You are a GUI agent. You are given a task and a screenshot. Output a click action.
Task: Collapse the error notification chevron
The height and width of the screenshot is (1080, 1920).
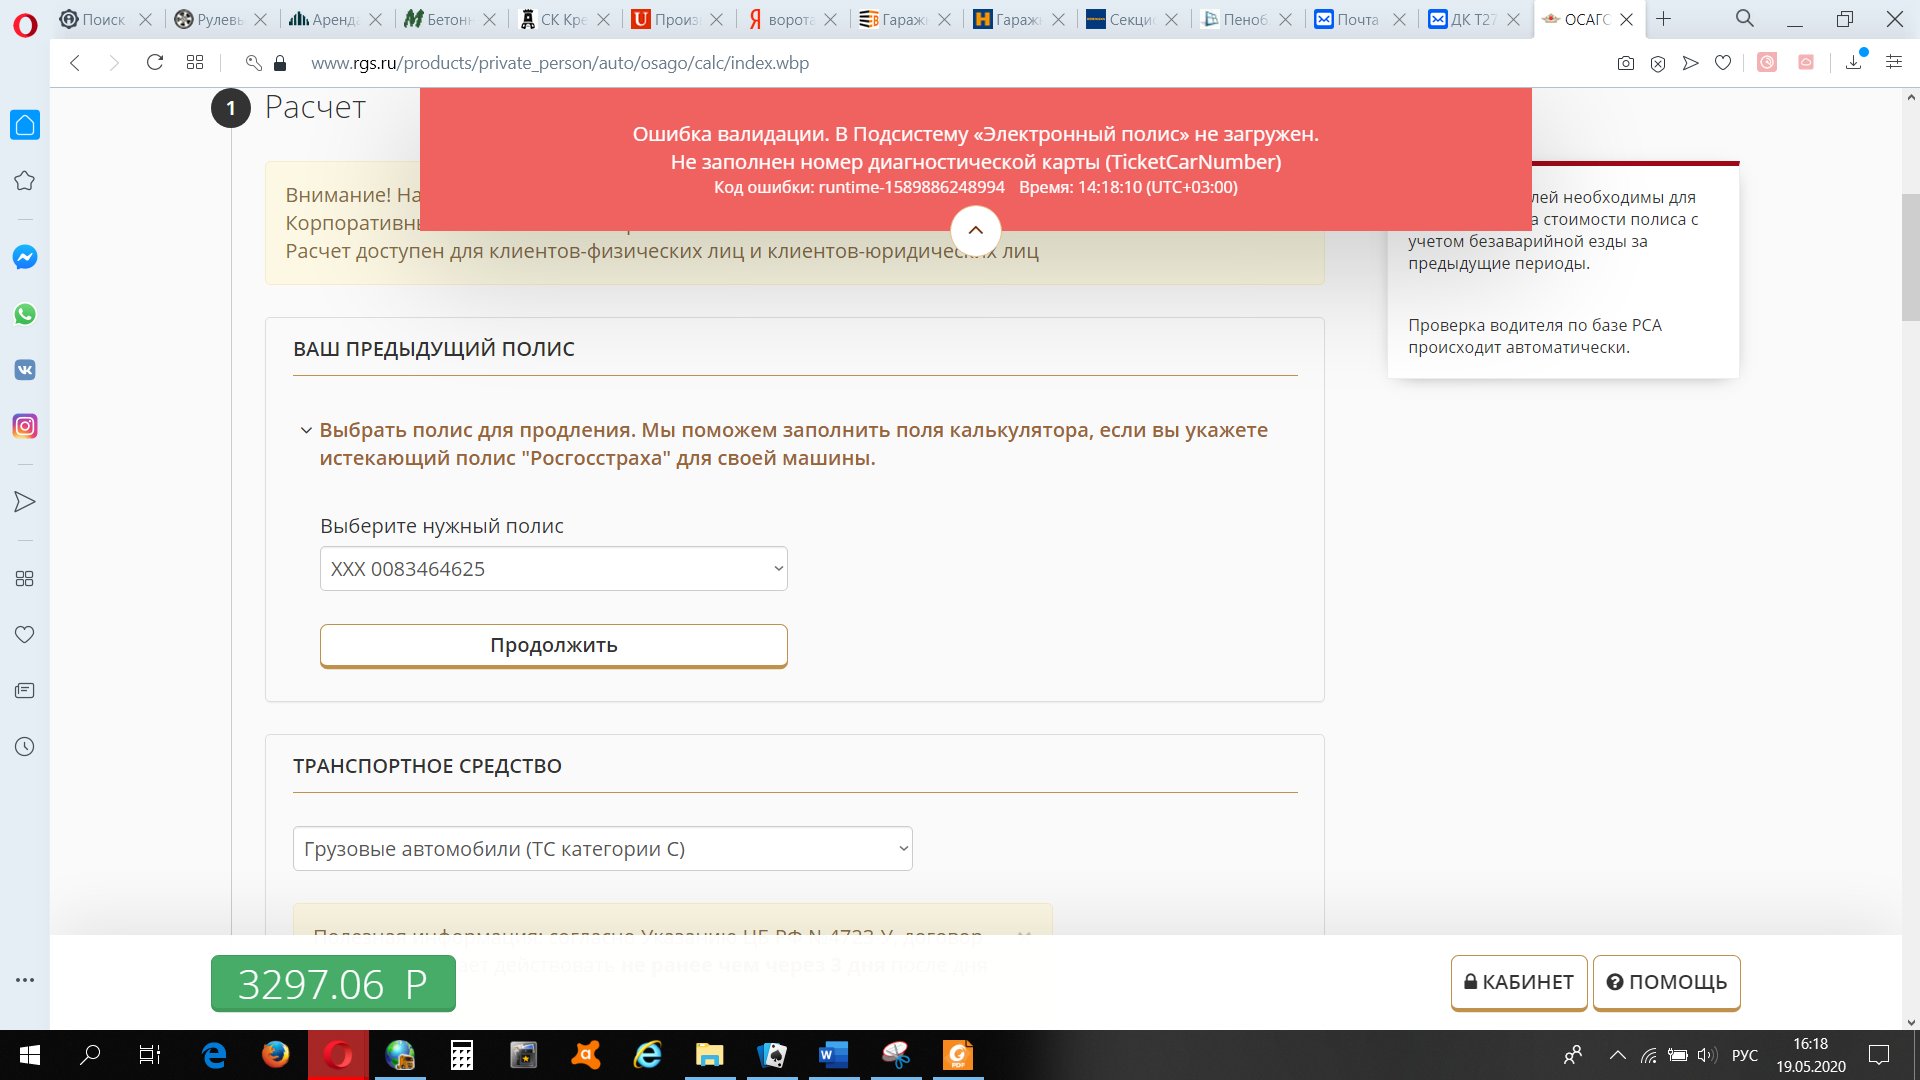(975, 229)
